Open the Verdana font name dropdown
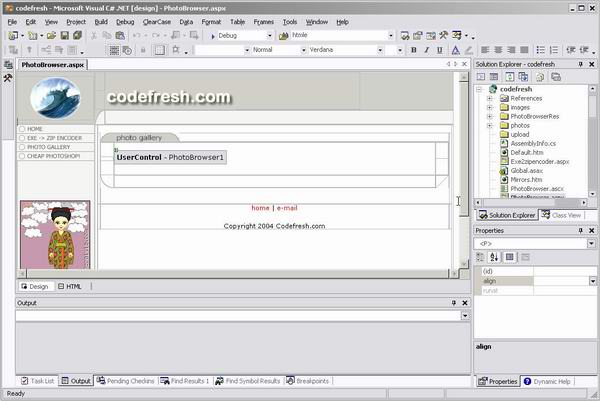The width and height of the screenshot is (600, 401). point(380,50)
